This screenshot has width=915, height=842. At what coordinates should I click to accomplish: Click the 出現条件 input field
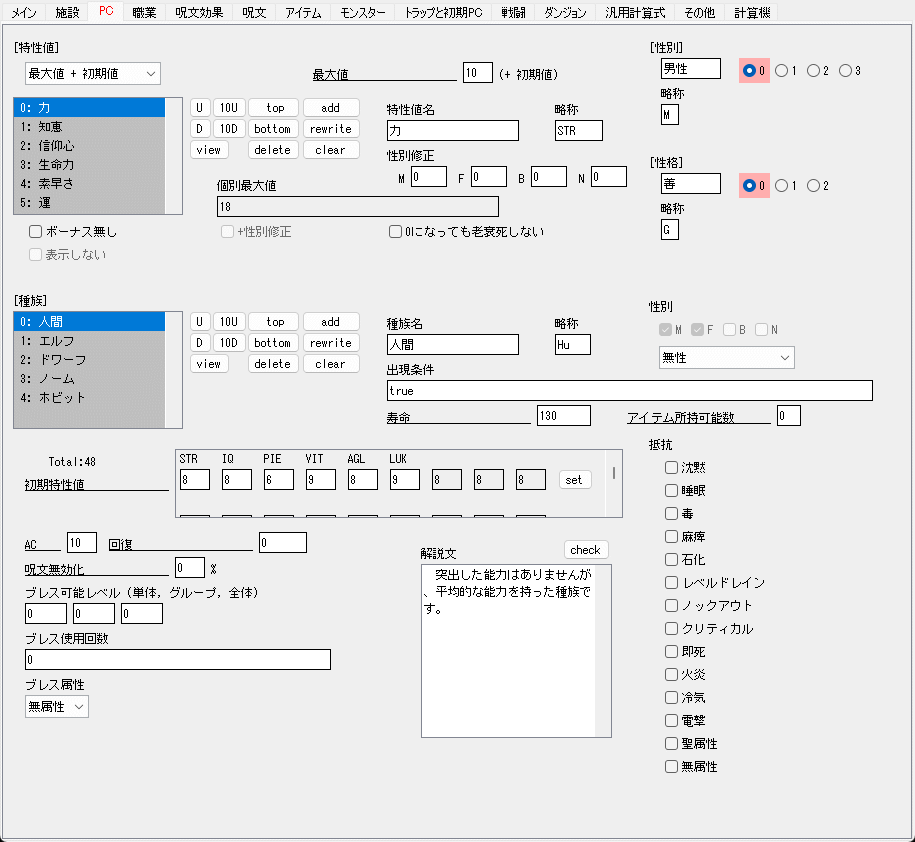click(630, 391)
